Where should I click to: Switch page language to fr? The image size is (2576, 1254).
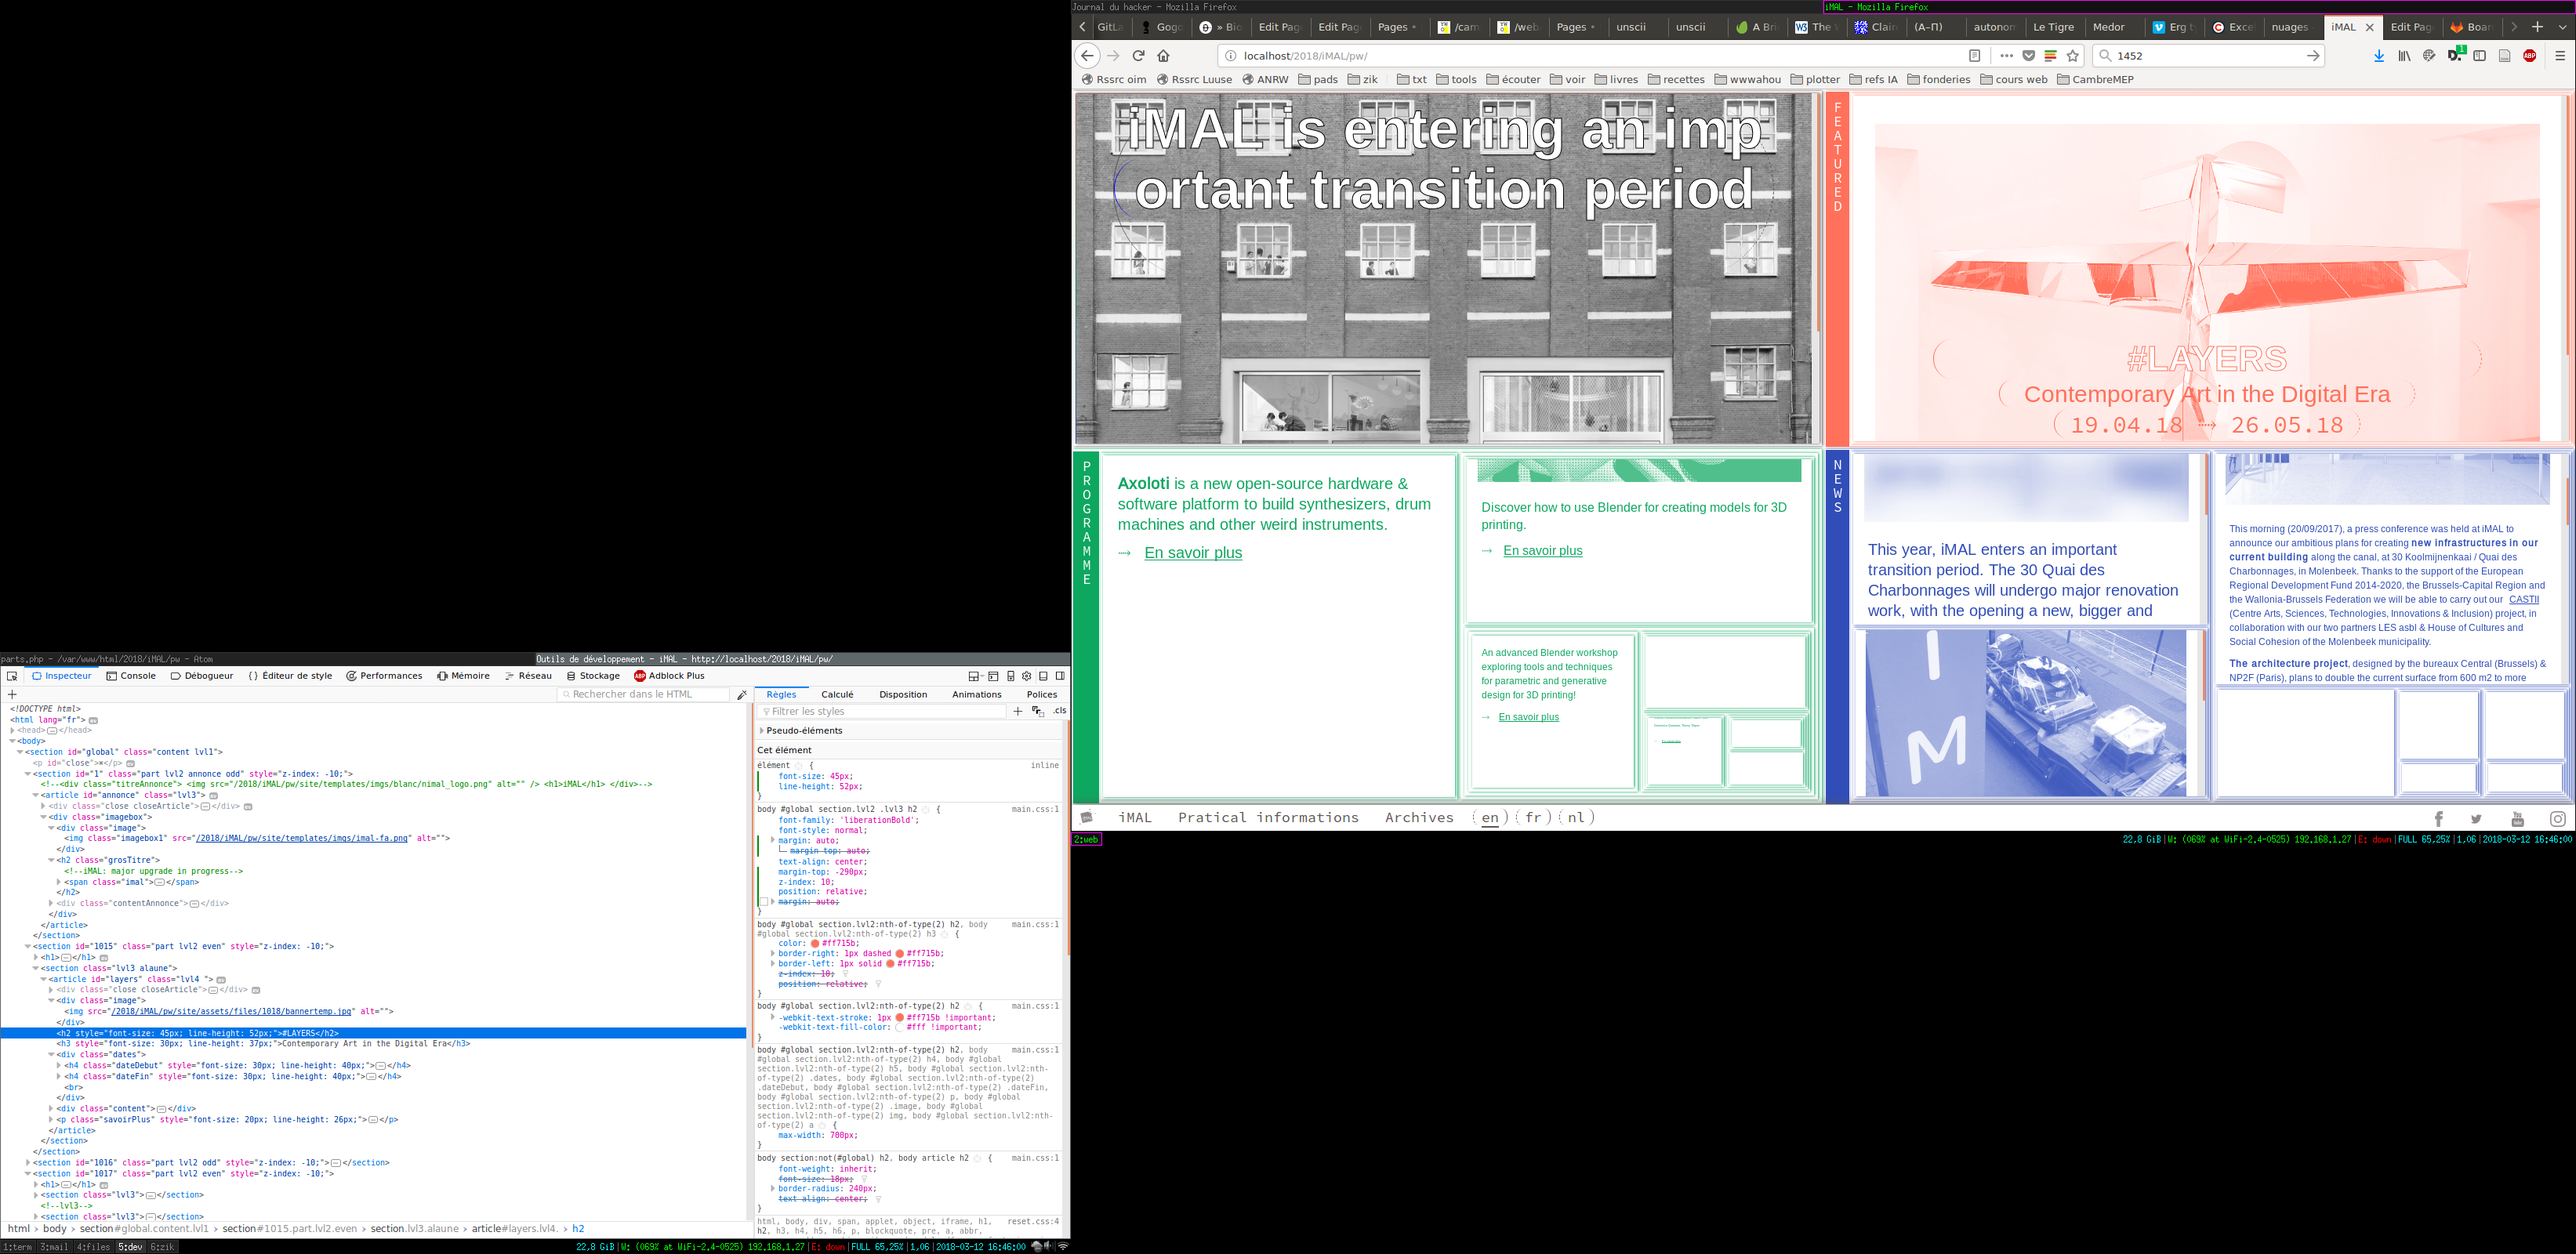[x=1533, y=817]
